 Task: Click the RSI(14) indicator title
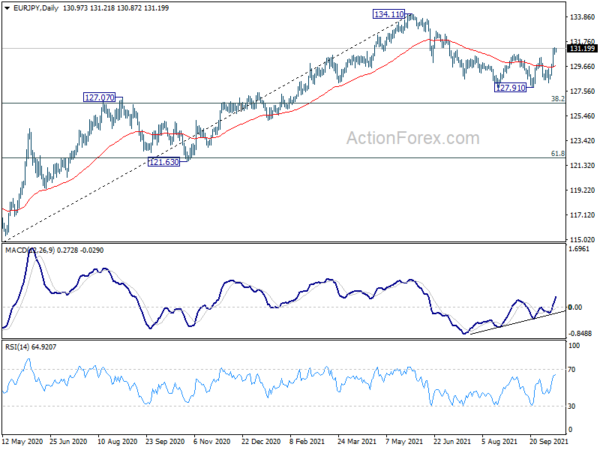coord(31,347)
